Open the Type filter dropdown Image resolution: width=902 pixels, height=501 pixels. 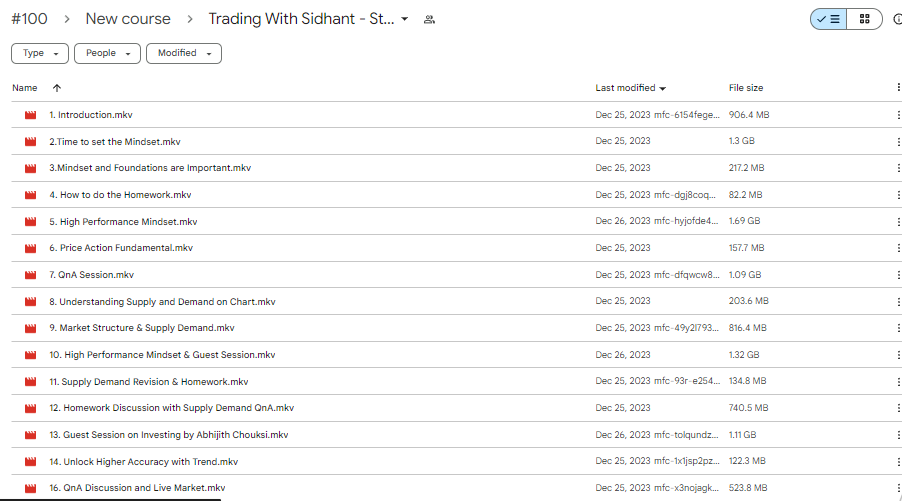click(x=40, y=53)
